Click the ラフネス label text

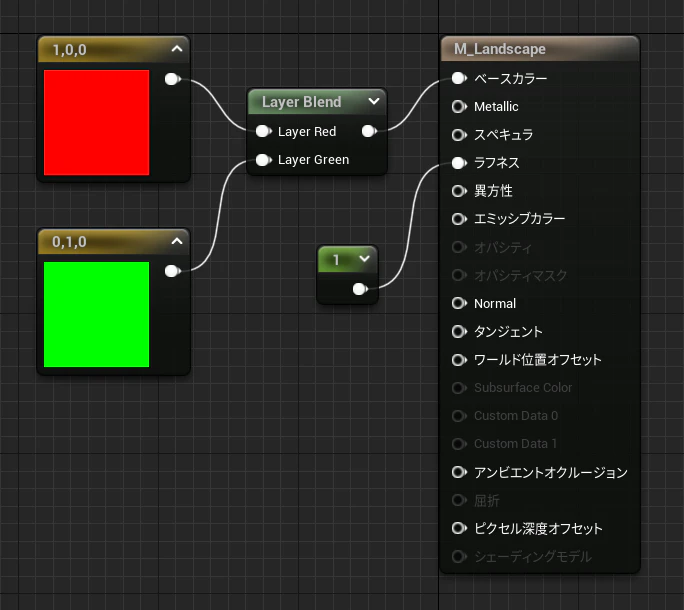tap(496, 163)
